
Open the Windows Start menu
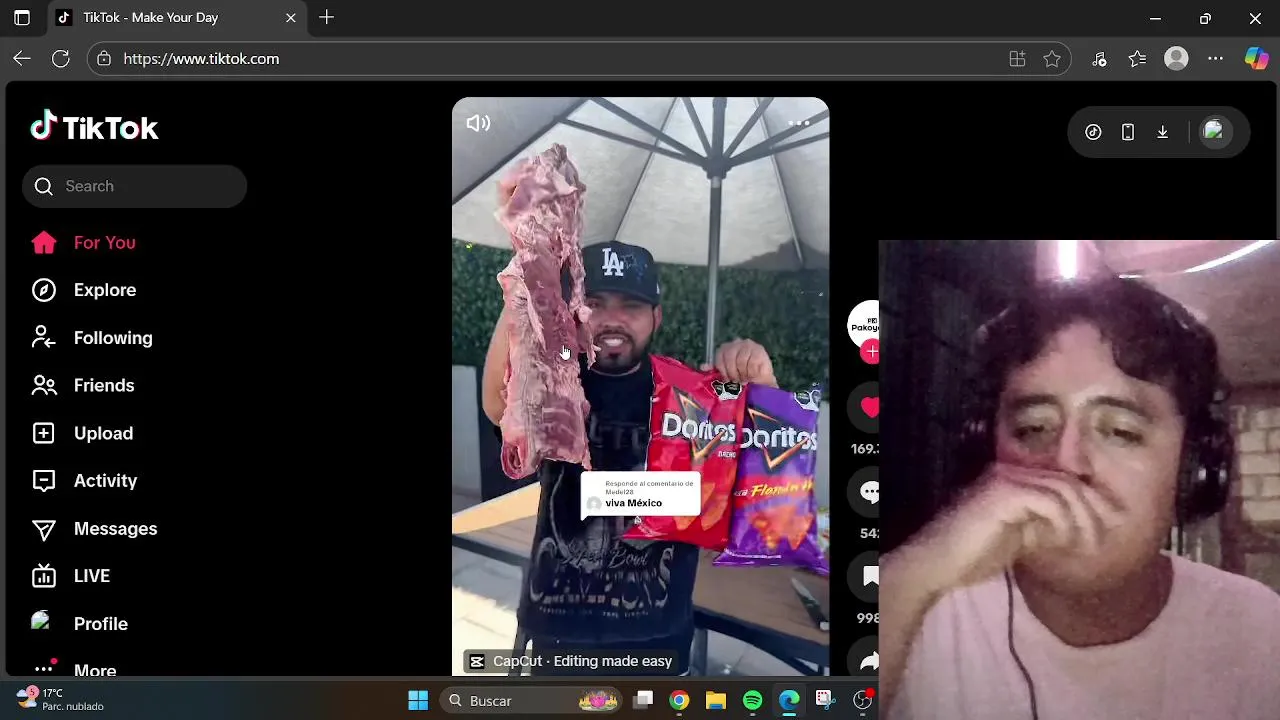point(418,701)
